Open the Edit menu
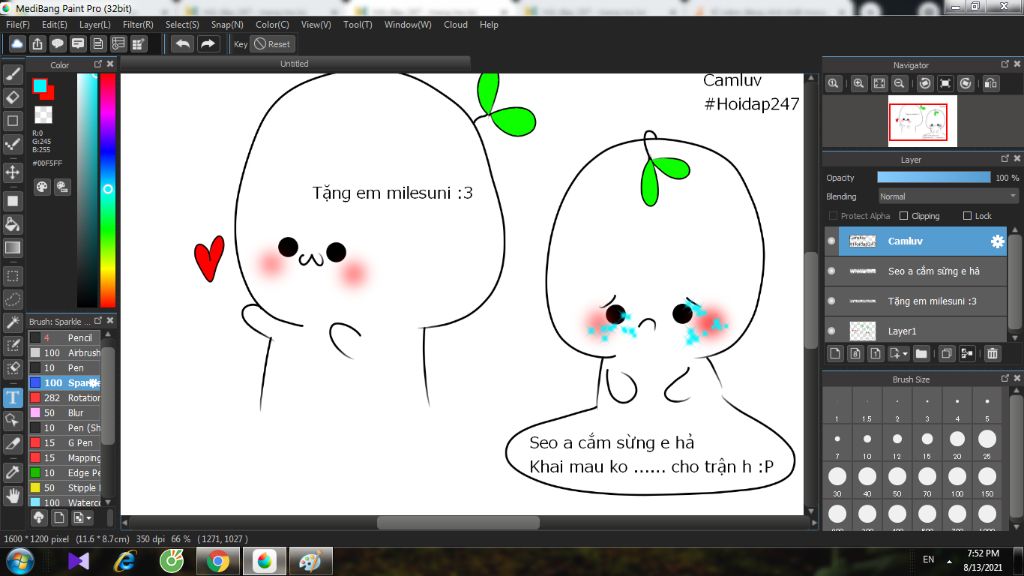This screenshot has width=1024, height=576. pyautogui.click(x=54, y=25)
